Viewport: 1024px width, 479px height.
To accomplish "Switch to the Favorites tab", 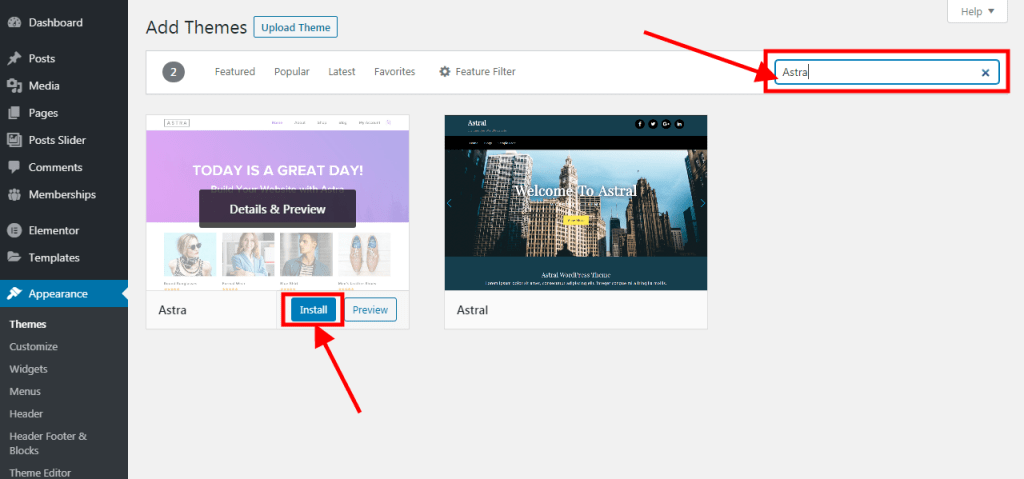I will (x=394, y=72).
